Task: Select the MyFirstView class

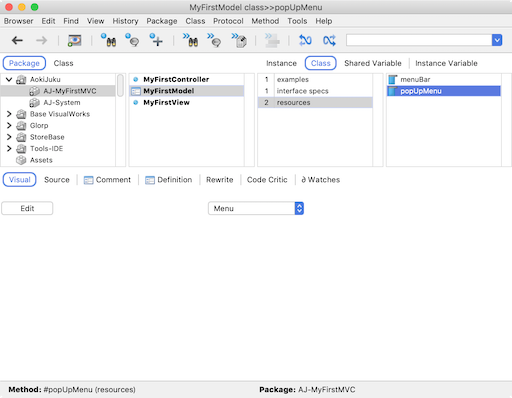Action: click(x=187, y=102)
